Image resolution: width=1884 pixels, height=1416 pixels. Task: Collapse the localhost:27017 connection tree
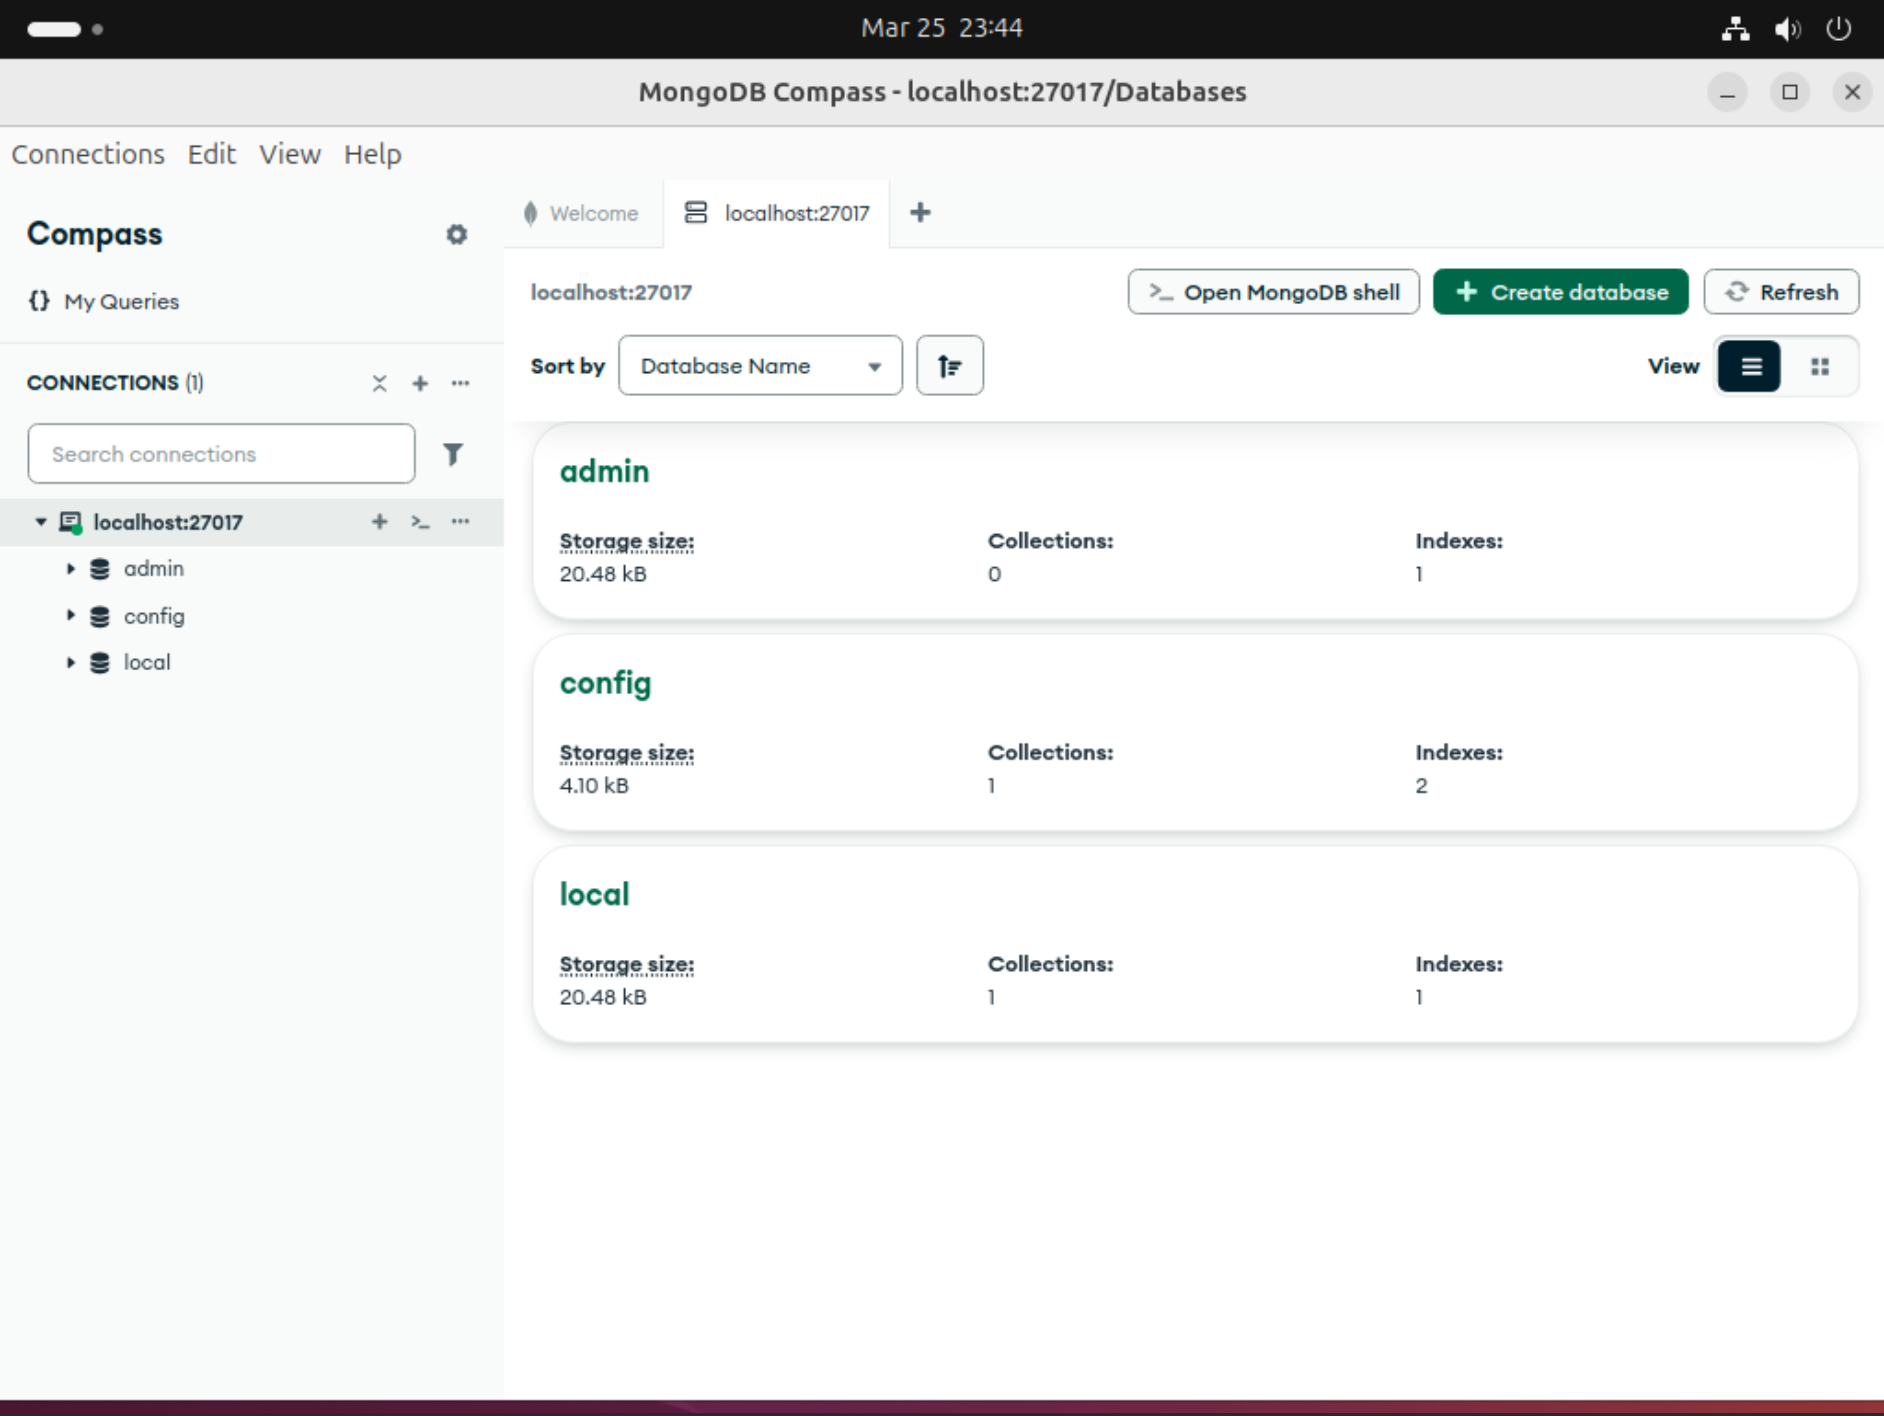pyautogui.click(x=41, y=521)
